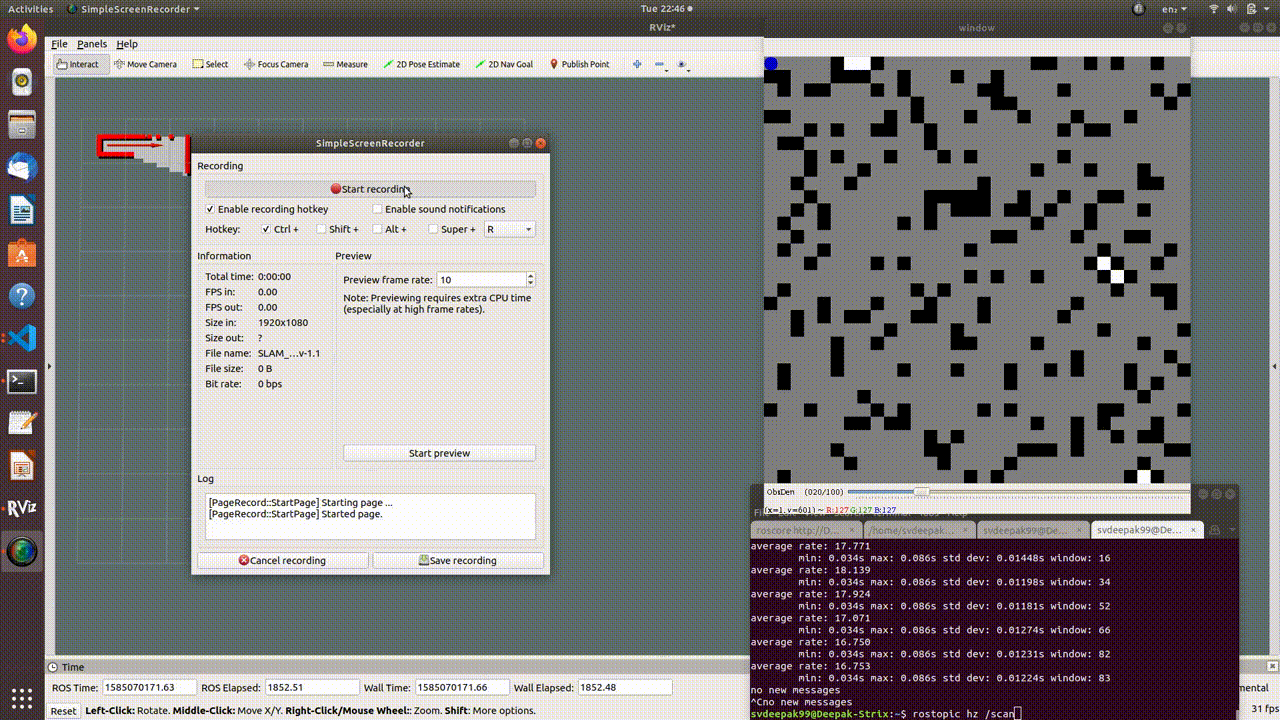
Task: Click the ROS Time field
Action: click(147, 687)
